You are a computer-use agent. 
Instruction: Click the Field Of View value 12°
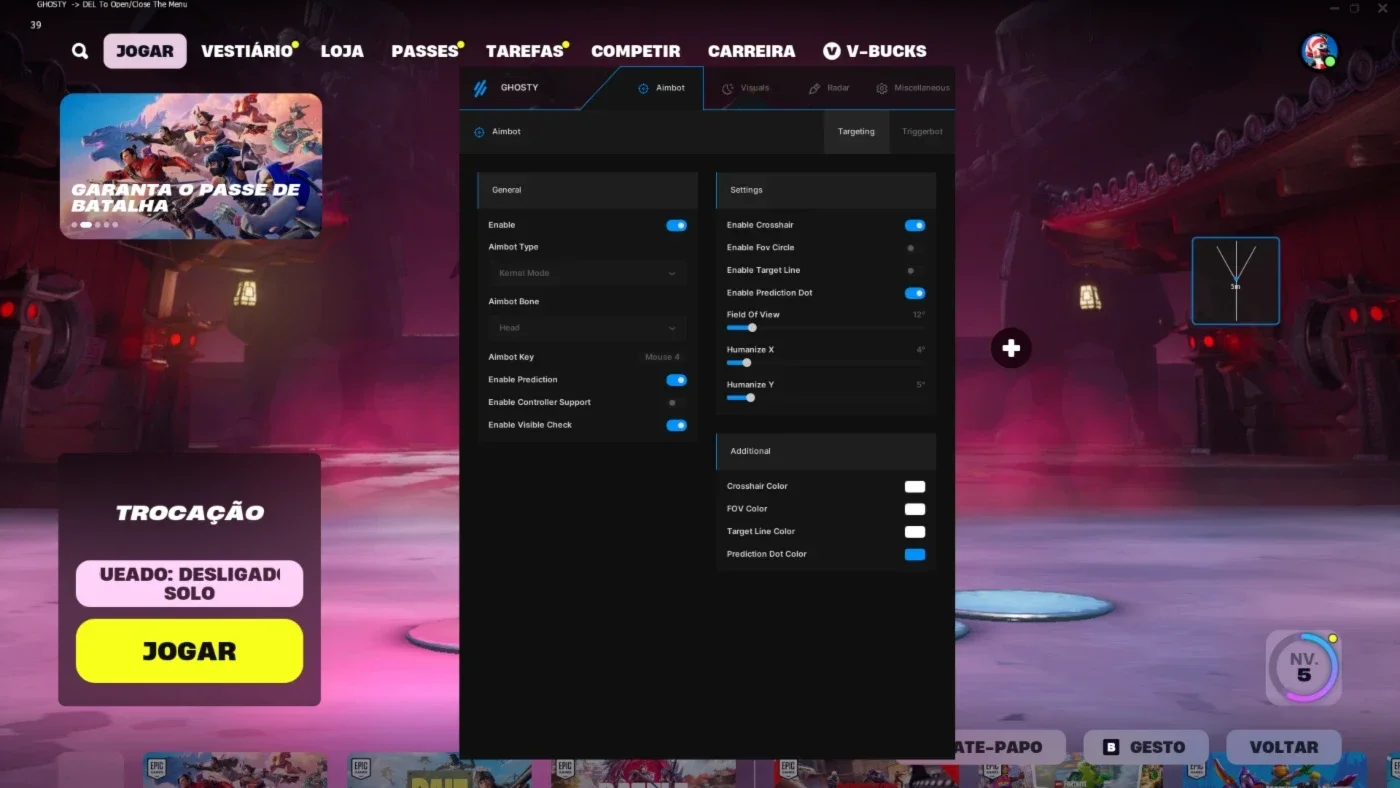pyautogui.click(x=919, y=315)
